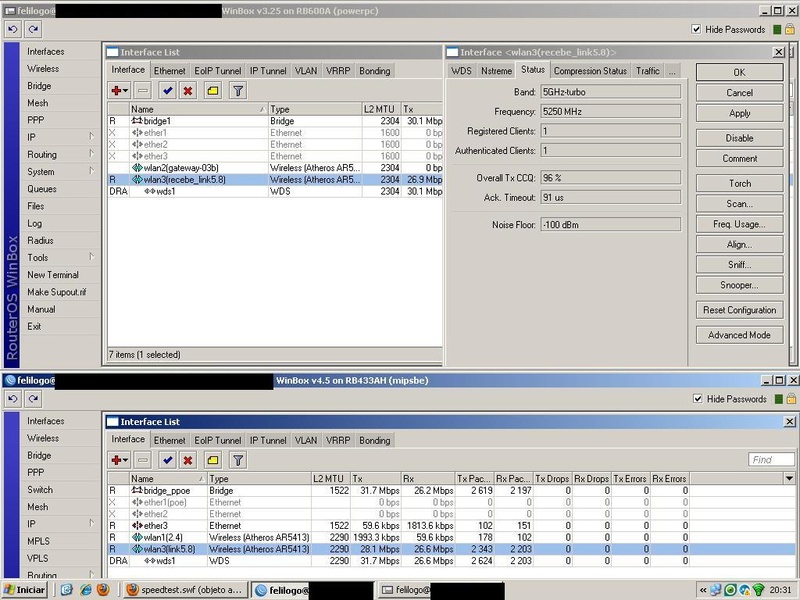Viewport: 800px width, 600px height.
Task: Click the funnel Filter icon in the upper Interface List
Action: pyautogui.click(x=238, y=91)
